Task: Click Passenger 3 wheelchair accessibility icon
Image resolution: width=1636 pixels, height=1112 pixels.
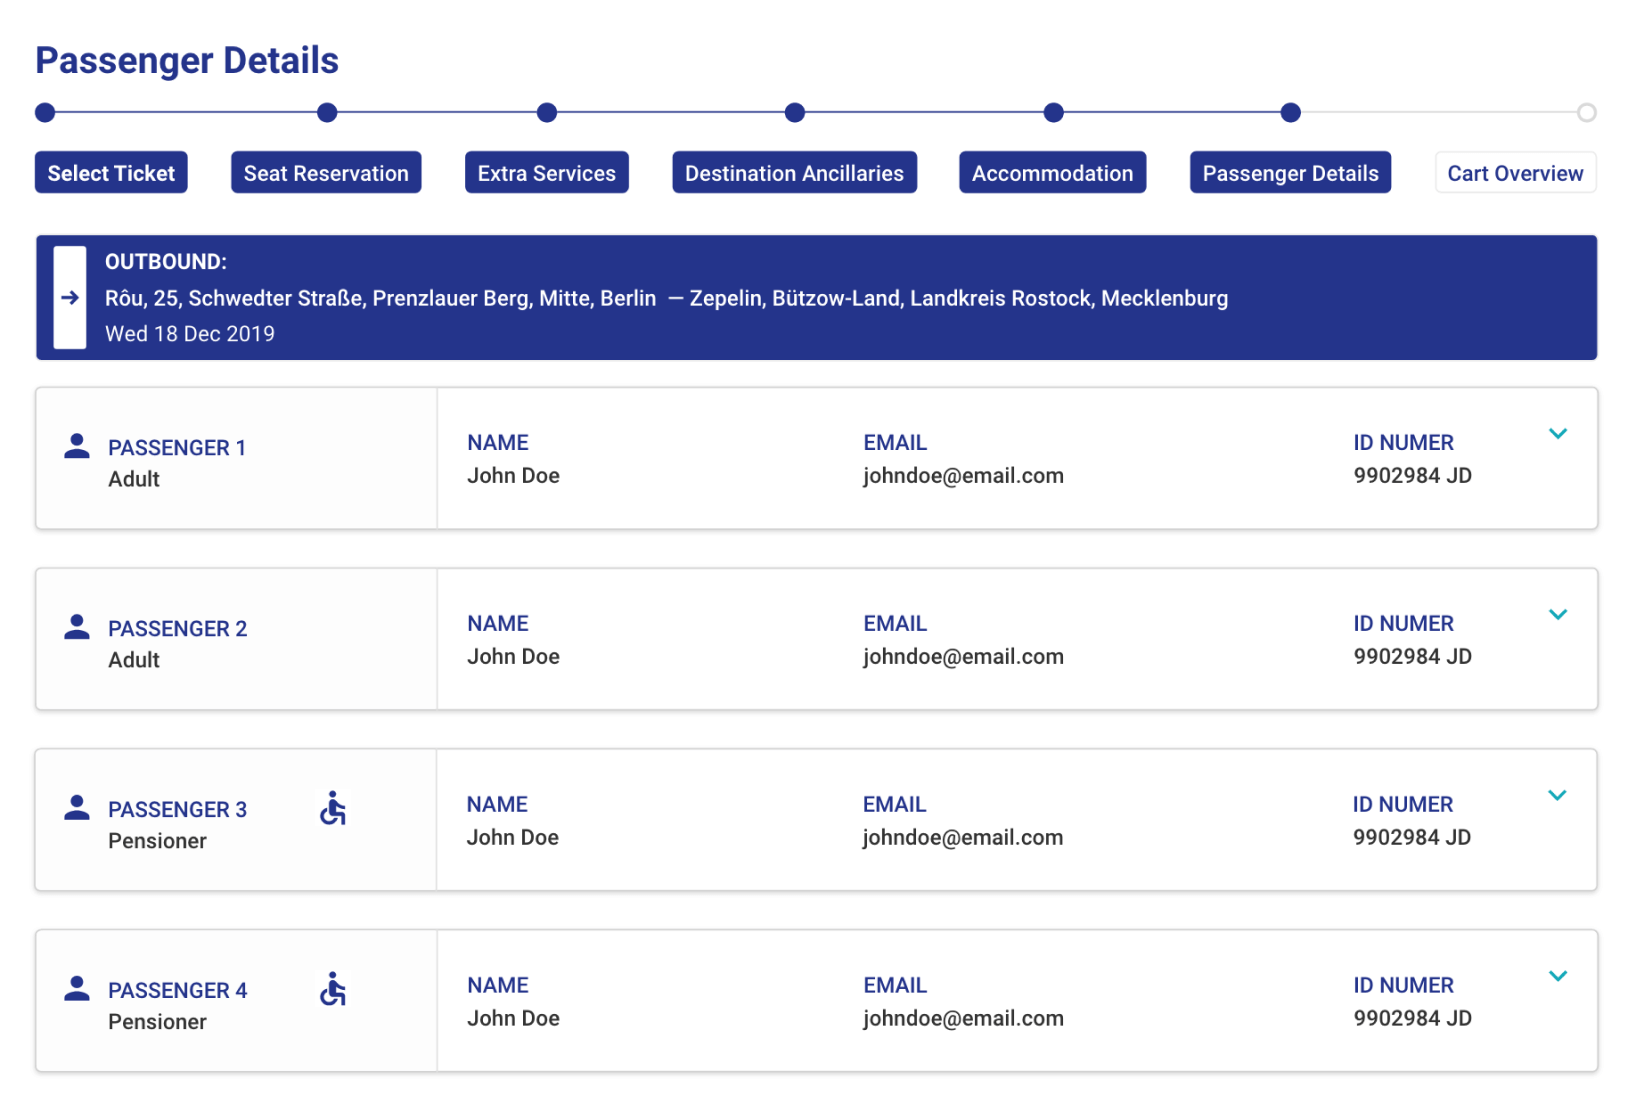Action: point(333,808)
